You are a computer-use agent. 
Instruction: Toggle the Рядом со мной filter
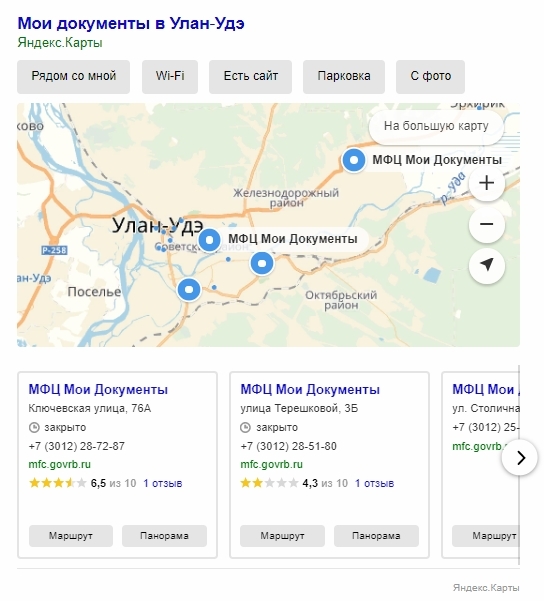tap(73, 76)
